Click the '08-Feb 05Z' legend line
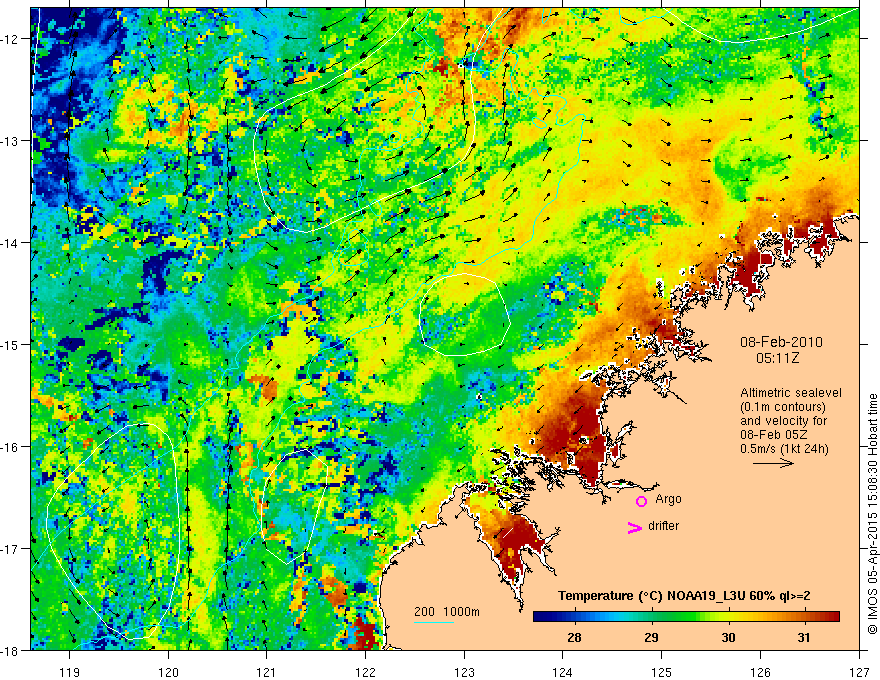The image size is (880, 680). click(774, 435)
